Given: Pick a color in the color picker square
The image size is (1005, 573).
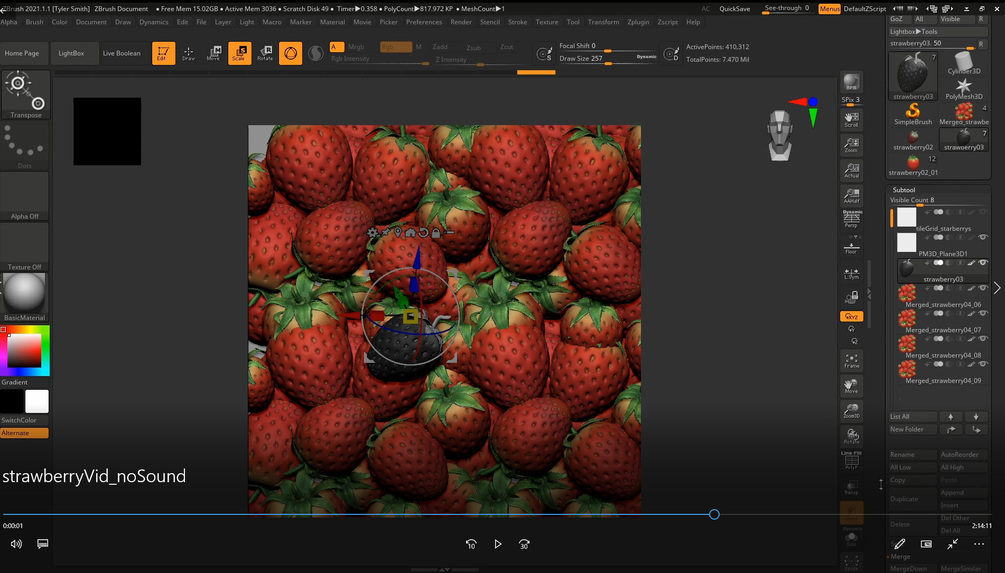Looking at the screenshot, I should point(24,351).
